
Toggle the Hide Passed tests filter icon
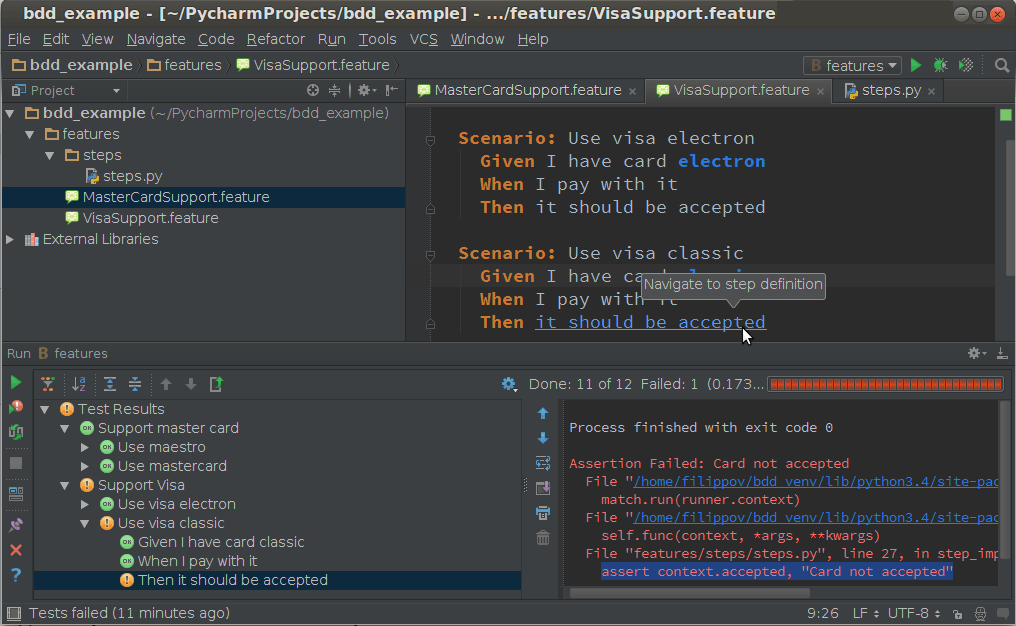47,384
